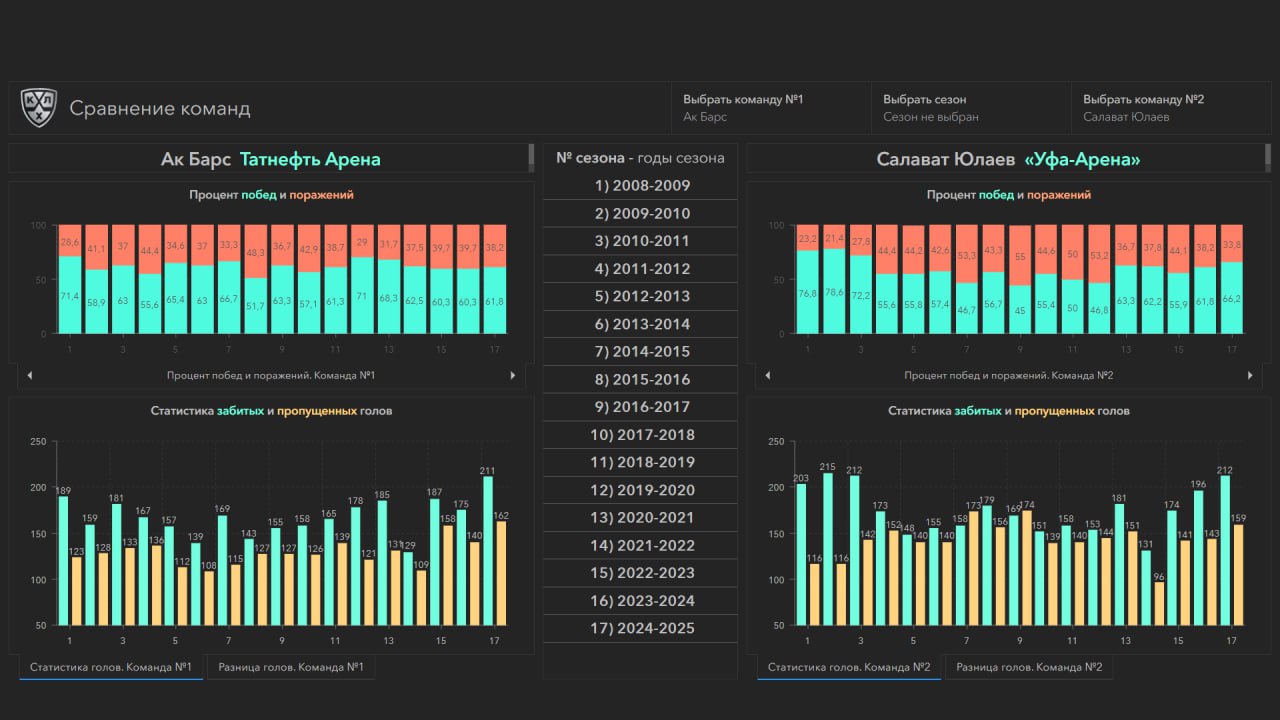The image size is (1280, 720).
Task: Click 'Процент побед и поражений. Команда №1' caption
Action: 271,375
